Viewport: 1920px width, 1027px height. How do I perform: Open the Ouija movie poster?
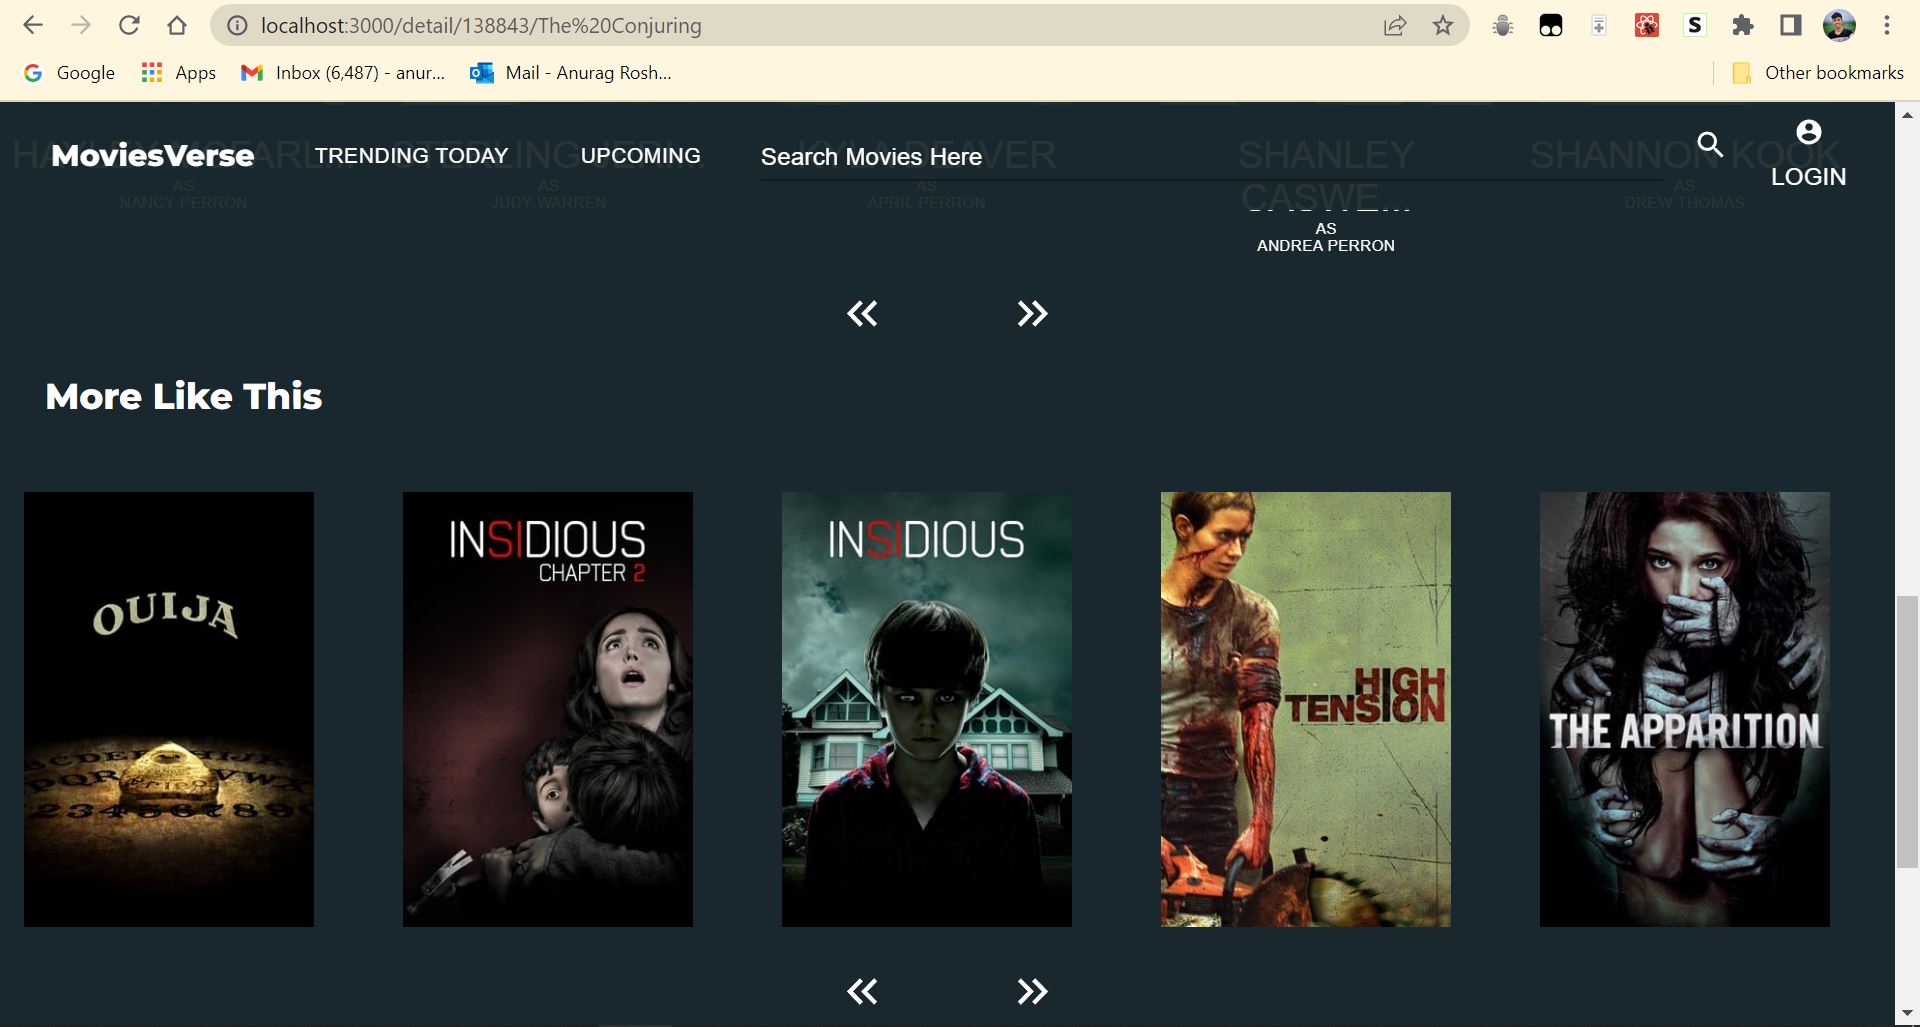169,709
